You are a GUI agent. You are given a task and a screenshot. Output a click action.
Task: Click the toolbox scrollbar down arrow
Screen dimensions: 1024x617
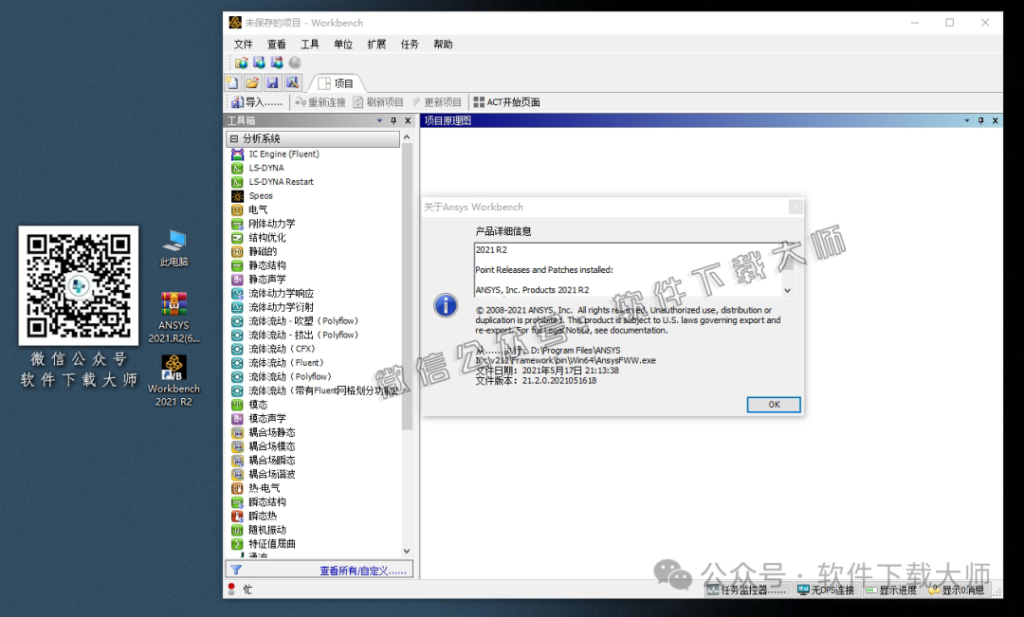(x=406, y=549)
